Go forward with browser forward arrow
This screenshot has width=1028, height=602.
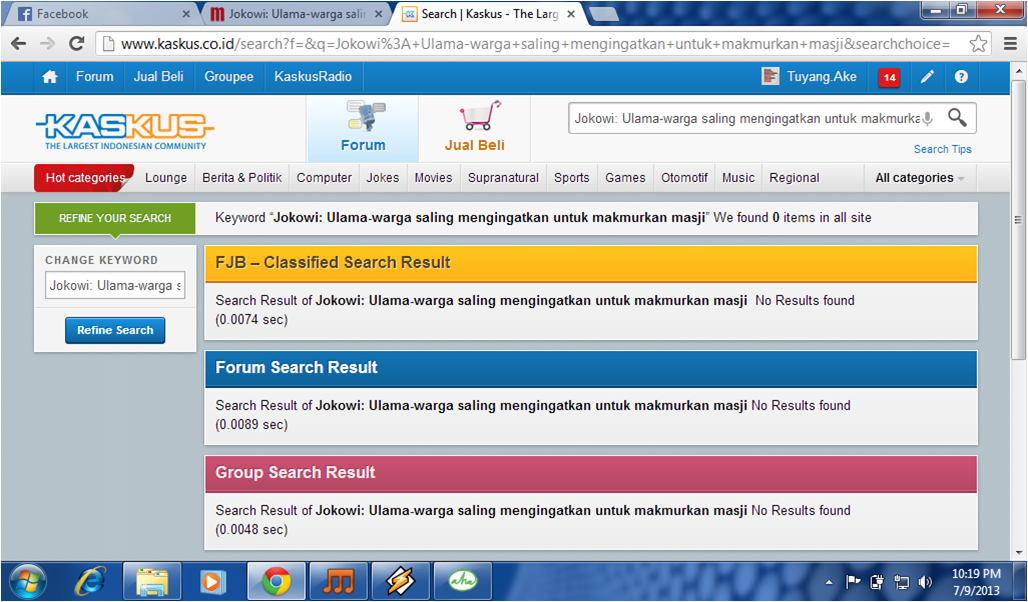[x=47, y=43]
